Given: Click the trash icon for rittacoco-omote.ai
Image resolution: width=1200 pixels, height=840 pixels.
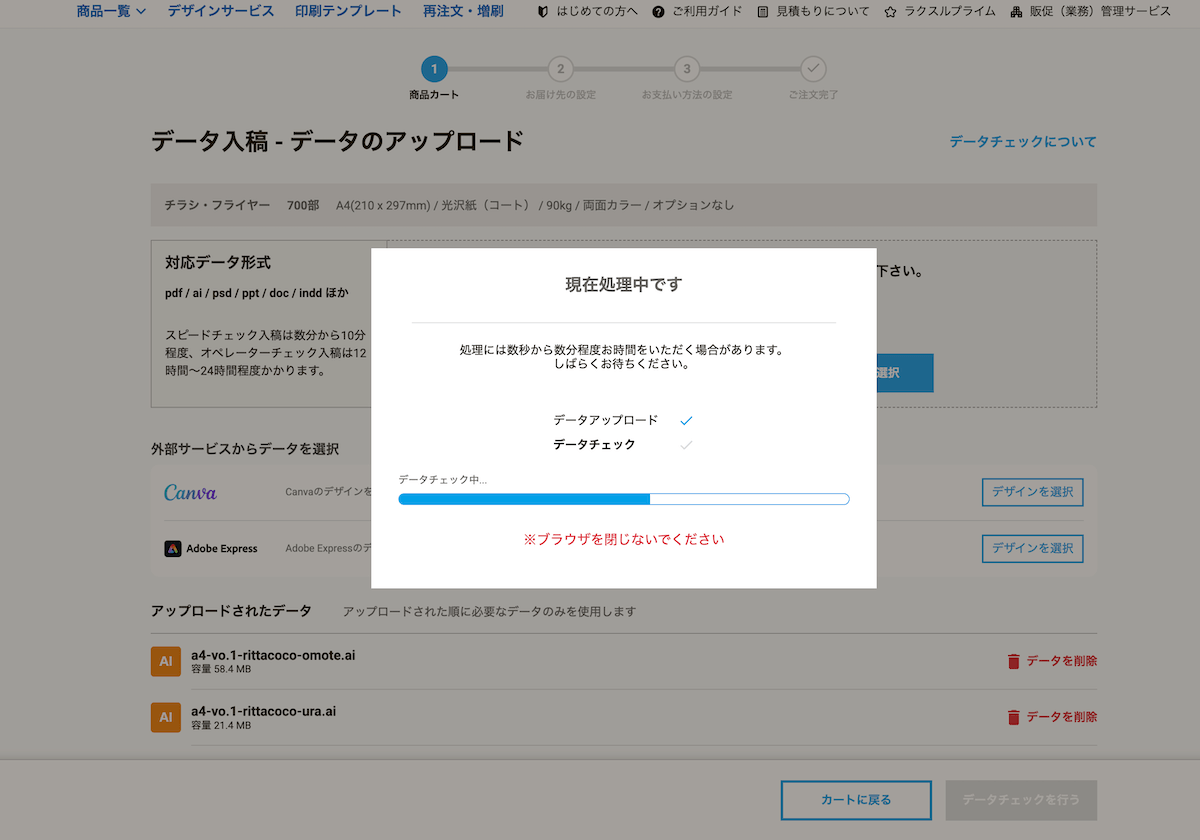Looking at the screenshot, I should tap(1014, 661).
